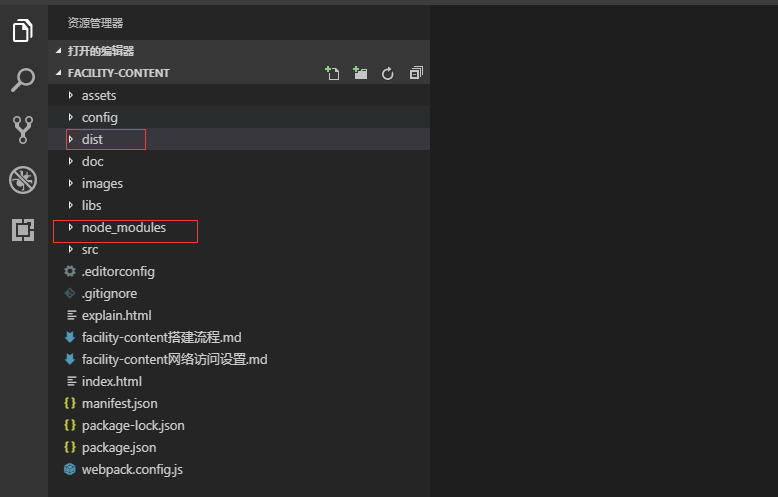Click the Refresh explorer icon
Screen dimensions: 778x497
388,73
